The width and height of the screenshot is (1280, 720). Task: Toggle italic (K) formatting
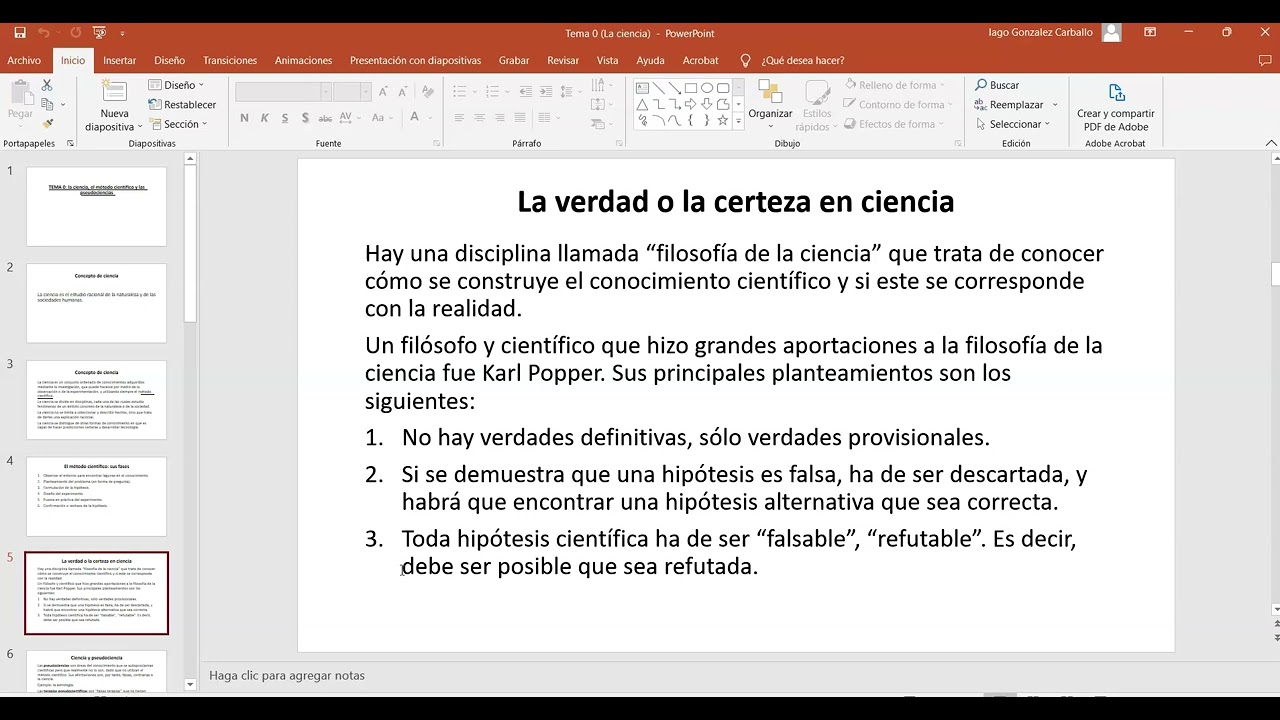point(265,118)
